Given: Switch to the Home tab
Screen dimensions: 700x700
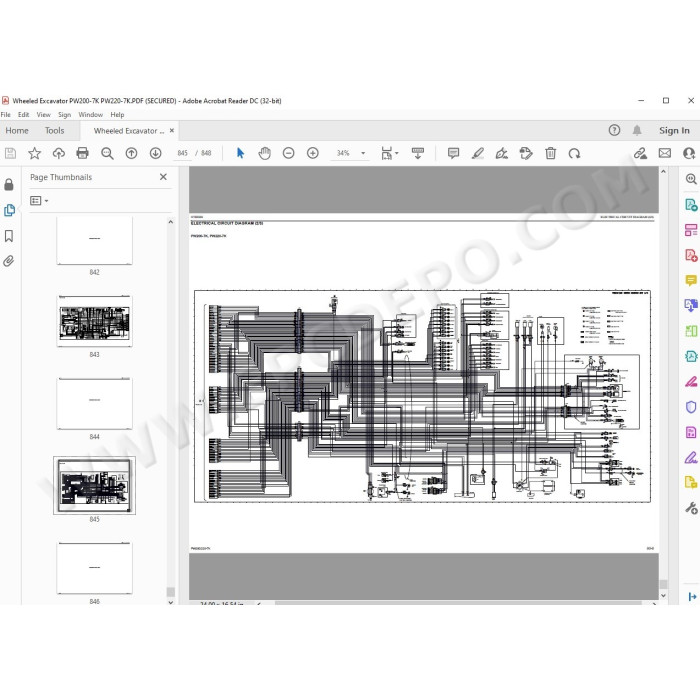Looking at the screenshot, I should click(17, 130).
